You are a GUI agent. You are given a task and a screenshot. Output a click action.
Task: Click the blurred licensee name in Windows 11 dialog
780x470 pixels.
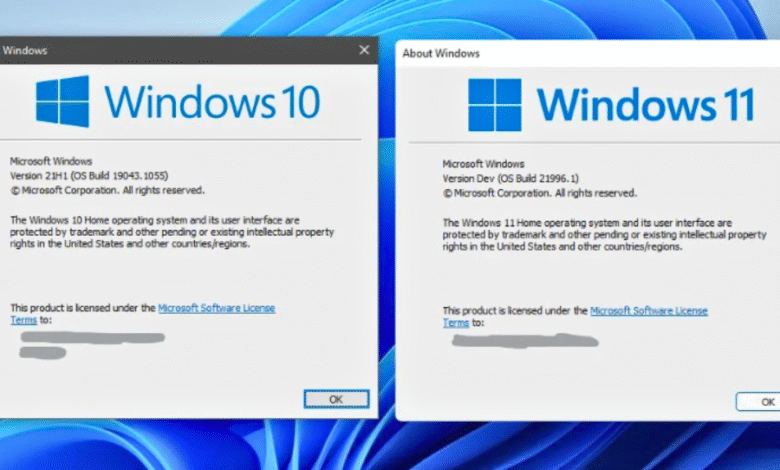click(525, 340)
